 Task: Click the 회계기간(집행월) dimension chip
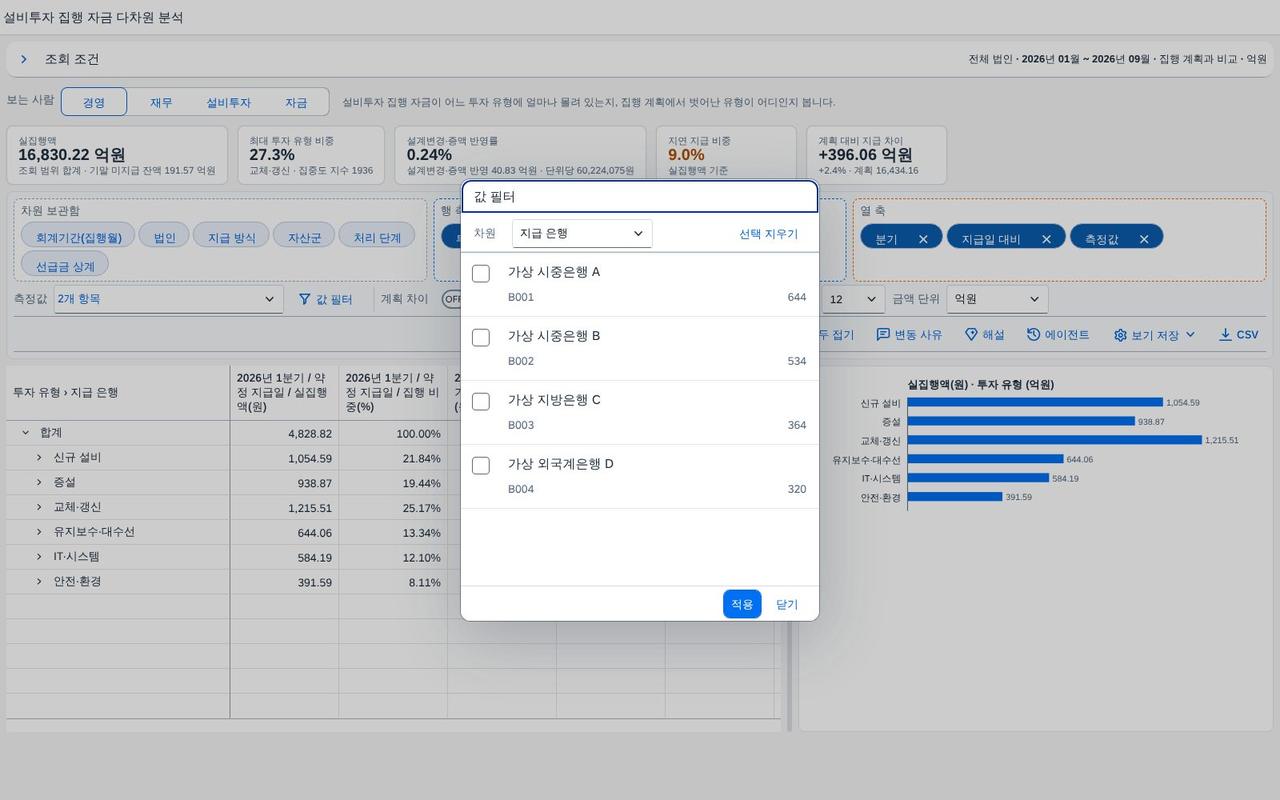point(78,237)
